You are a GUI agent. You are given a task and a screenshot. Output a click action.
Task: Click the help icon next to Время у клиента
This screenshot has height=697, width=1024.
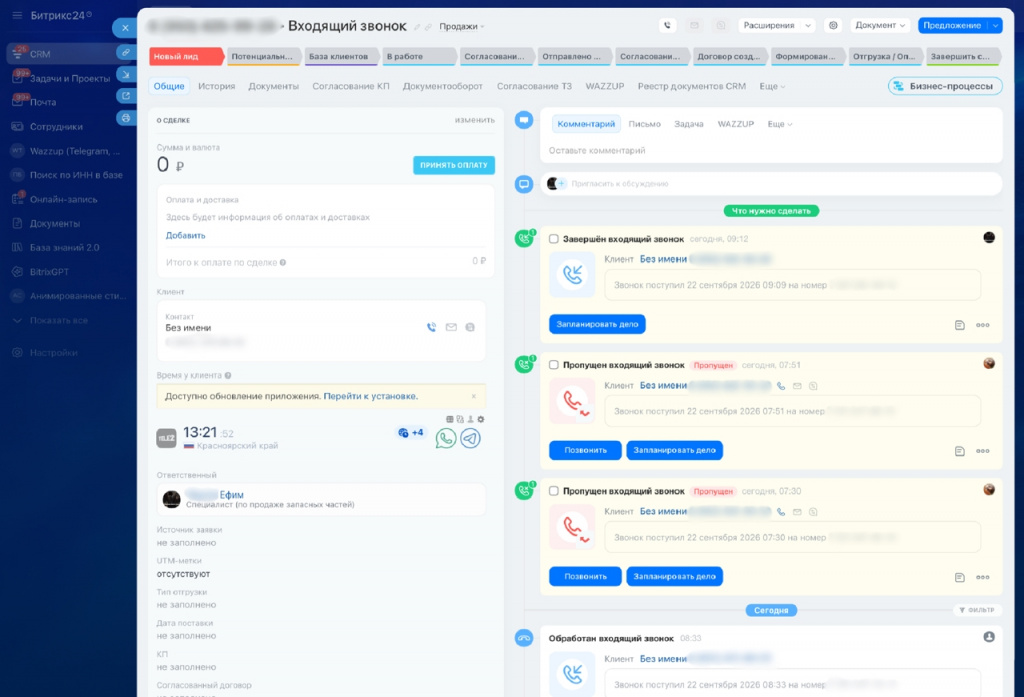pos(228,376)
